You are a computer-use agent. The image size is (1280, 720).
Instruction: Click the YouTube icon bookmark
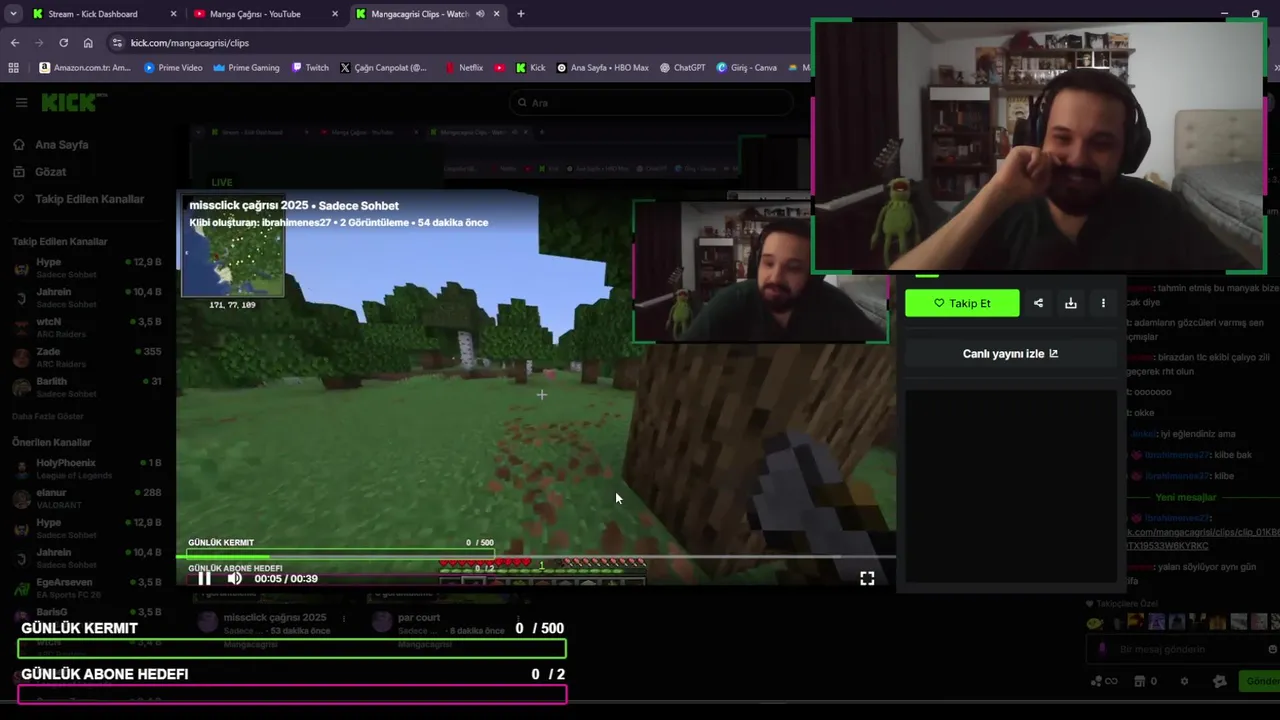pyautogui.click(x=499, y=68)
